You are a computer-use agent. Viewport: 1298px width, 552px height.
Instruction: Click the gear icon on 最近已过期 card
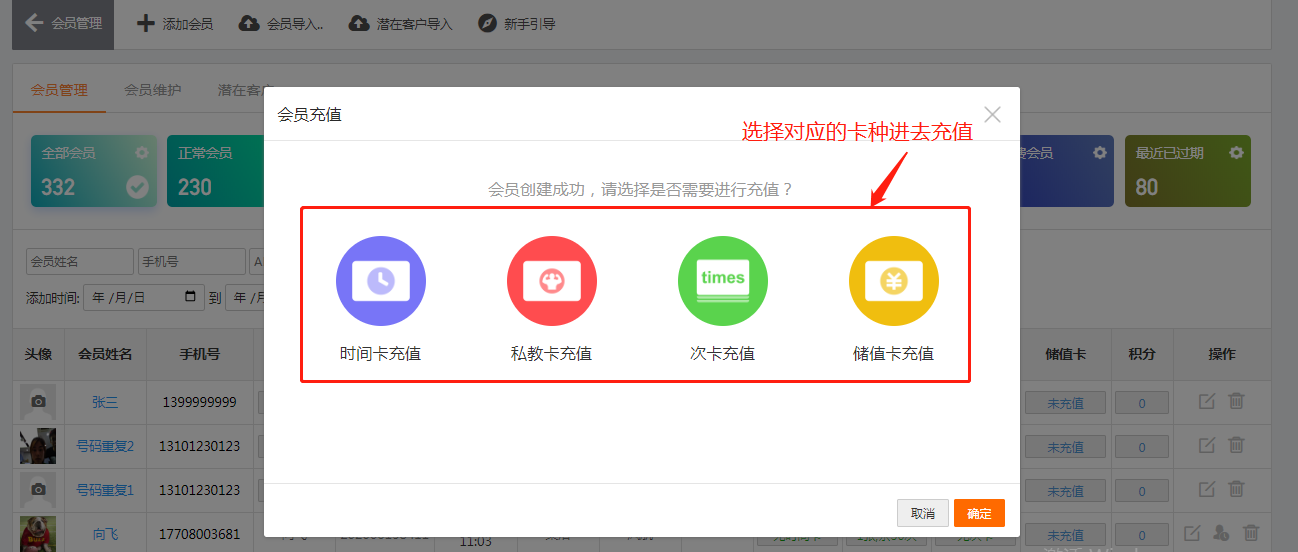[1236, 153]
